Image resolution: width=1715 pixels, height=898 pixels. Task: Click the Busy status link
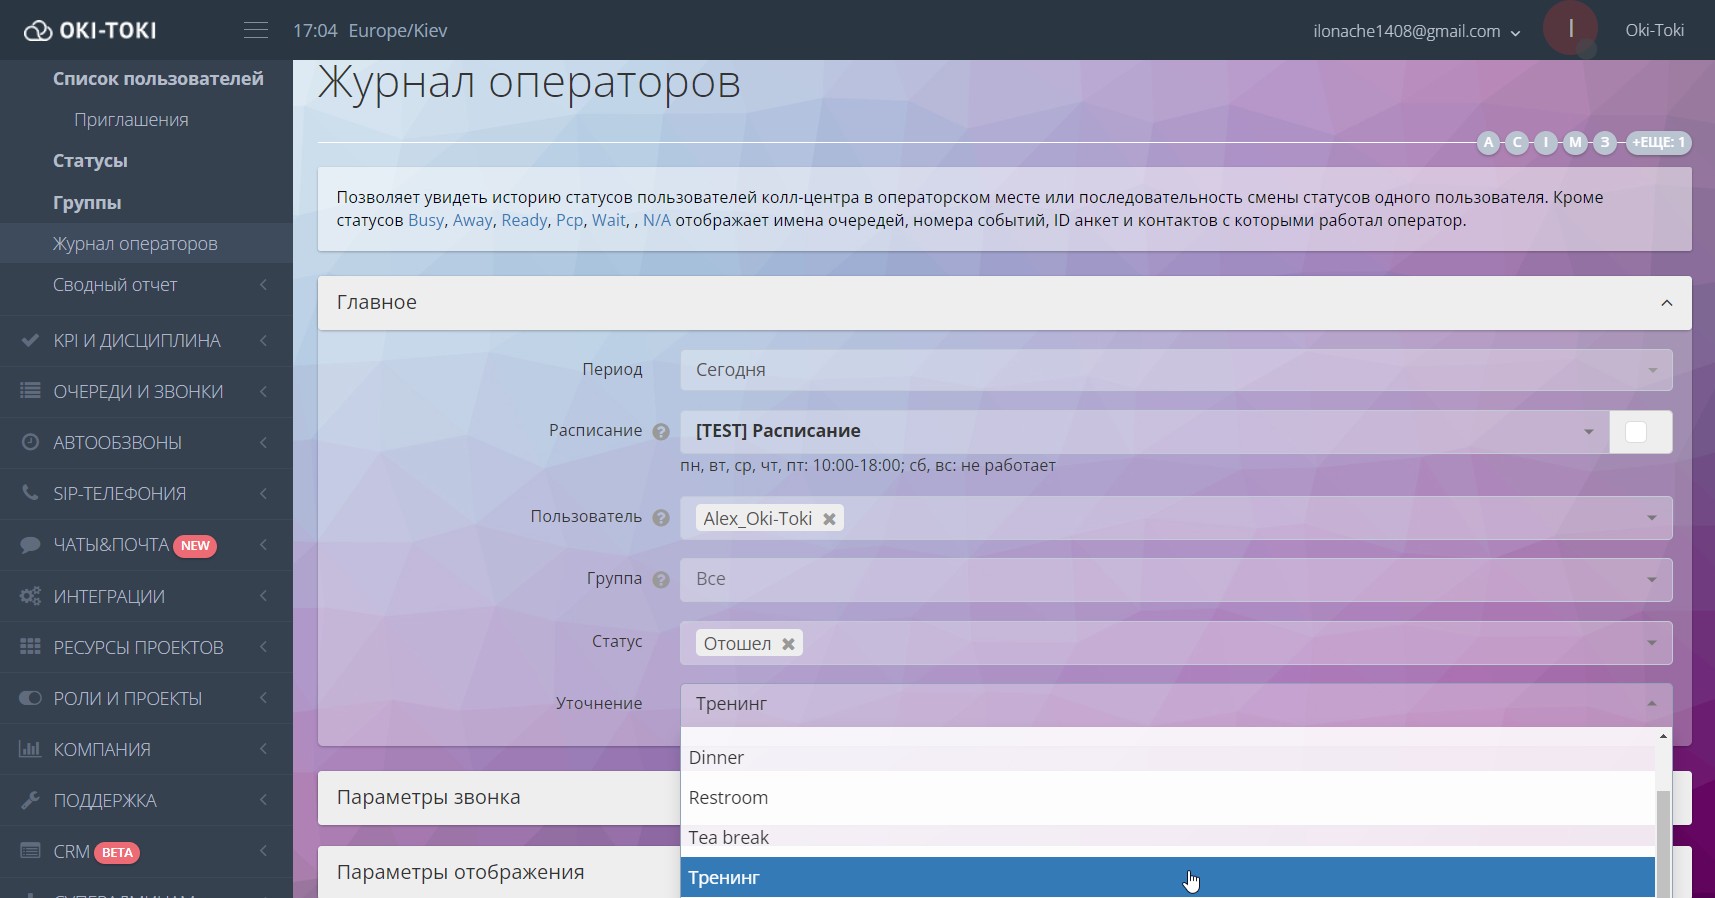425,221
